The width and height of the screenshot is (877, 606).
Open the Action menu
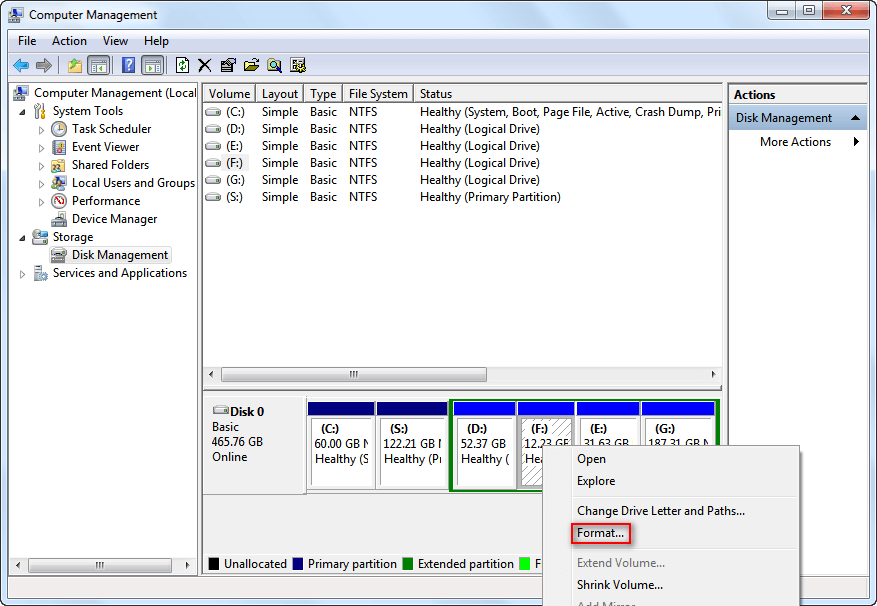click(x=69, y=41)
